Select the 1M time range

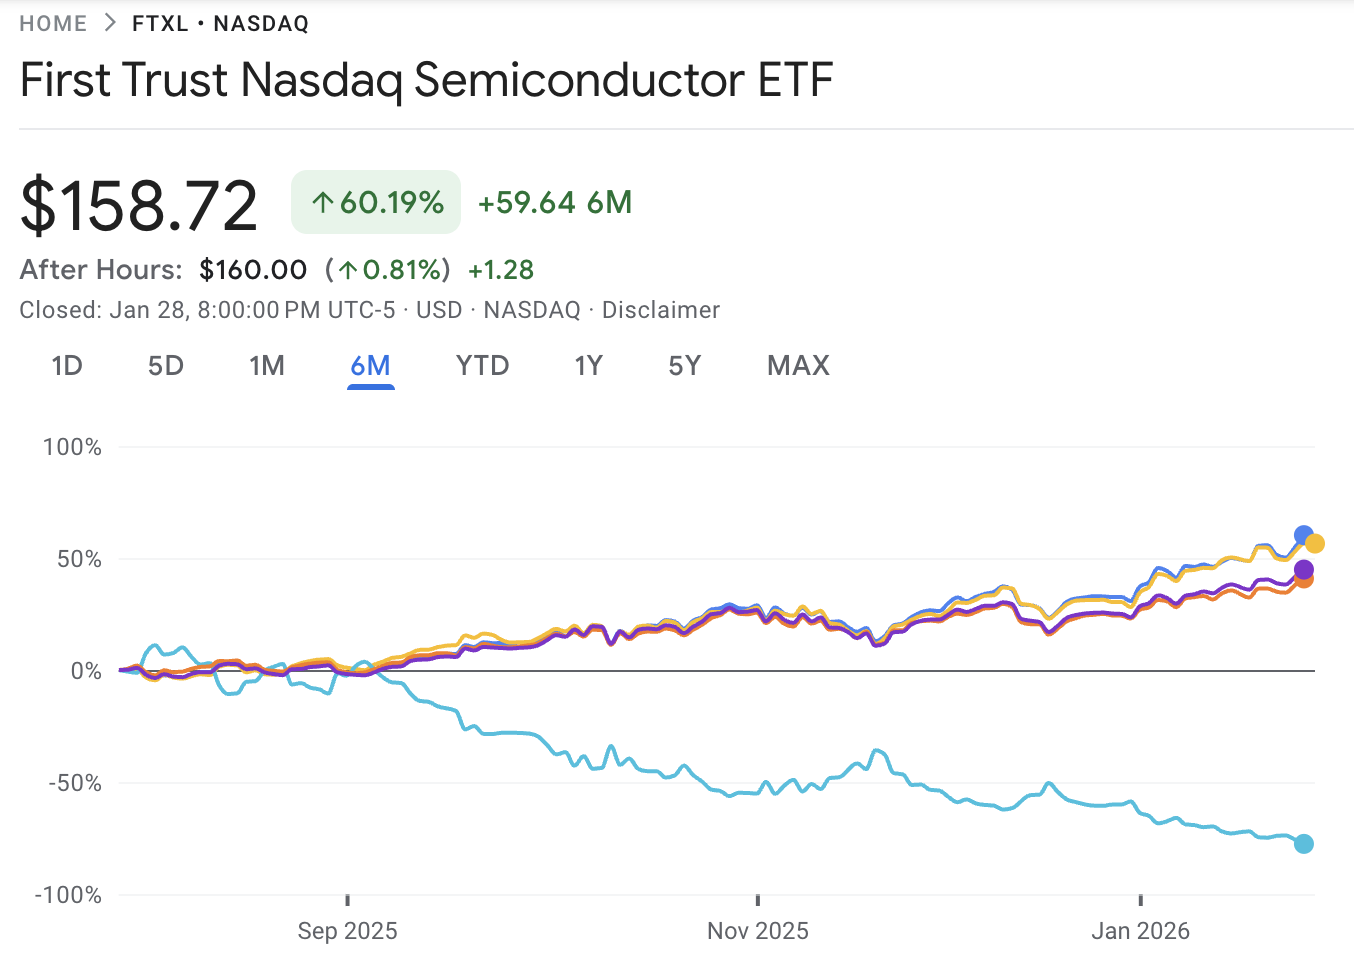[267, 366]
